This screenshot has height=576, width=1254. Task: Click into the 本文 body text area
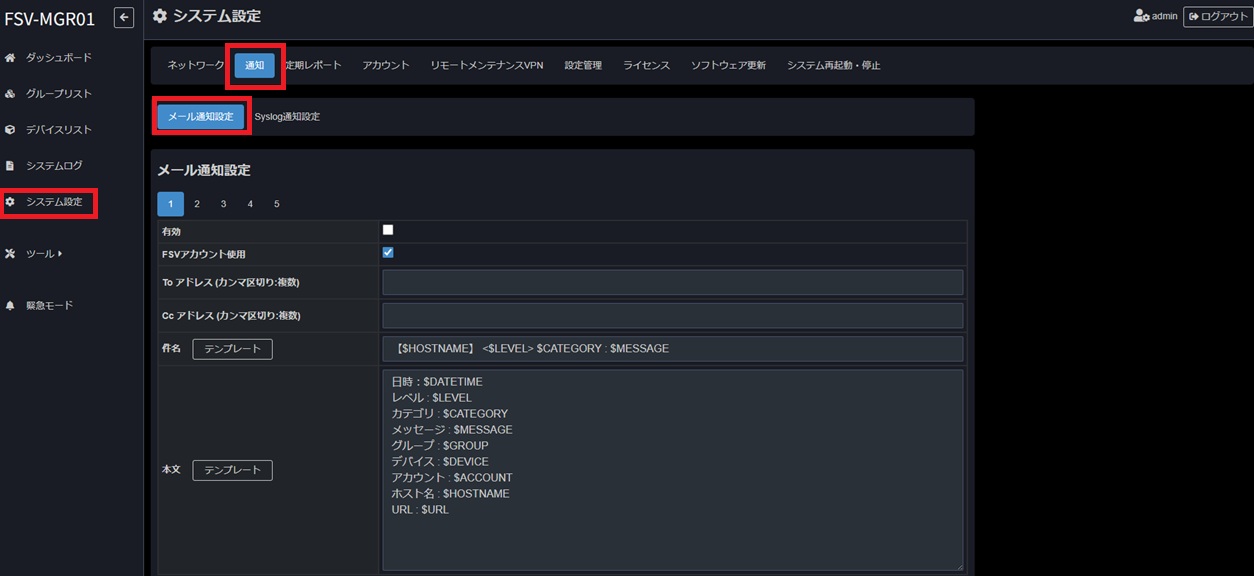(x=672, y=470)
